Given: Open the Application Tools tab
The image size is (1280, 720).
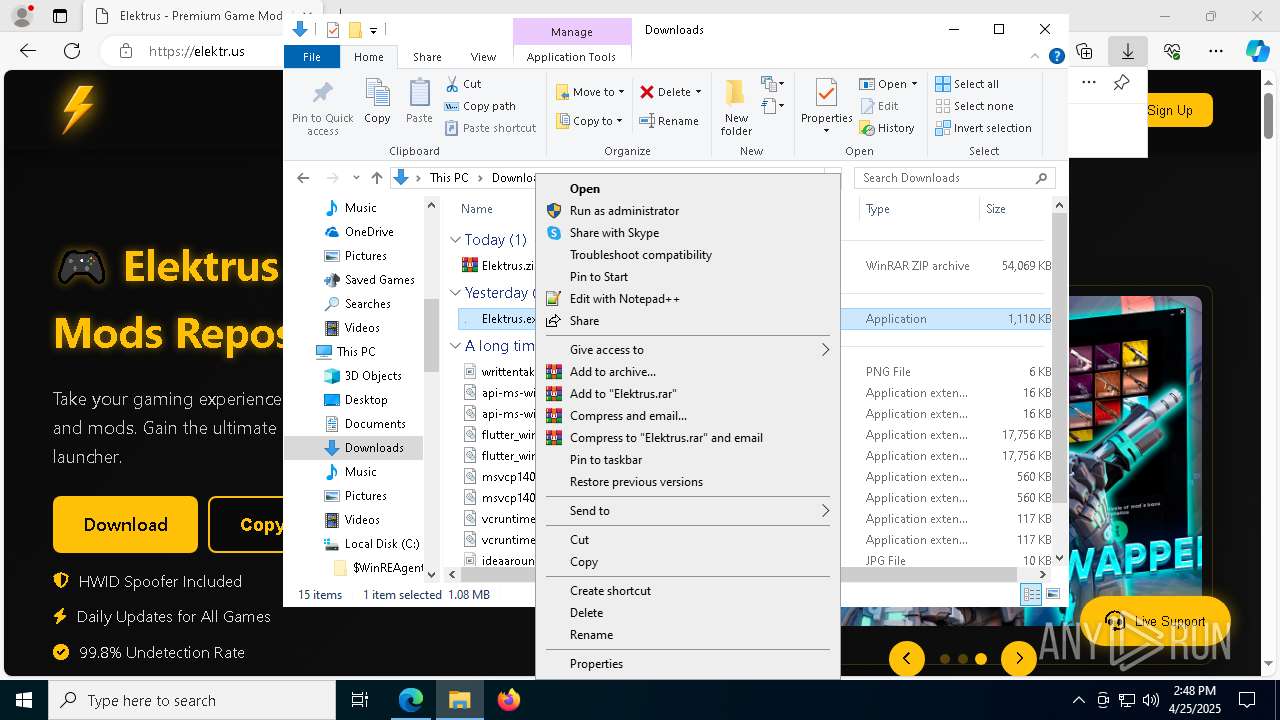Looking at the screenshot, I should click(x=571, y=57).
